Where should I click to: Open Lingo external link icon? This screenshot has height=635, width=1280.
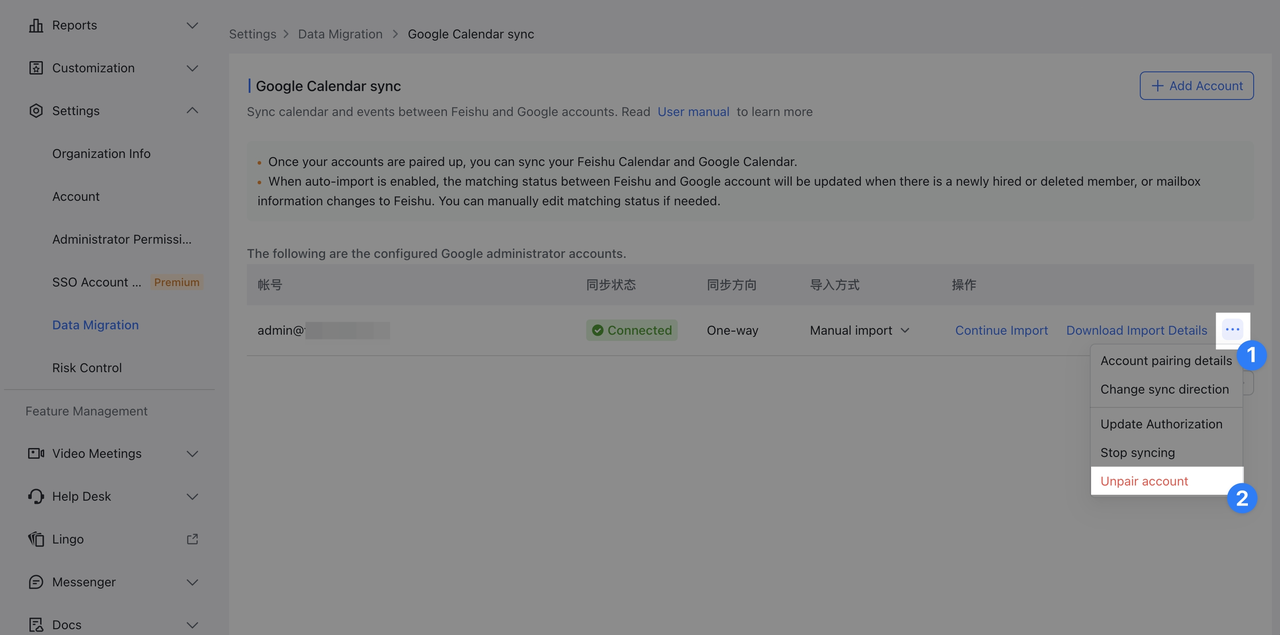click(x=193, y=539)
